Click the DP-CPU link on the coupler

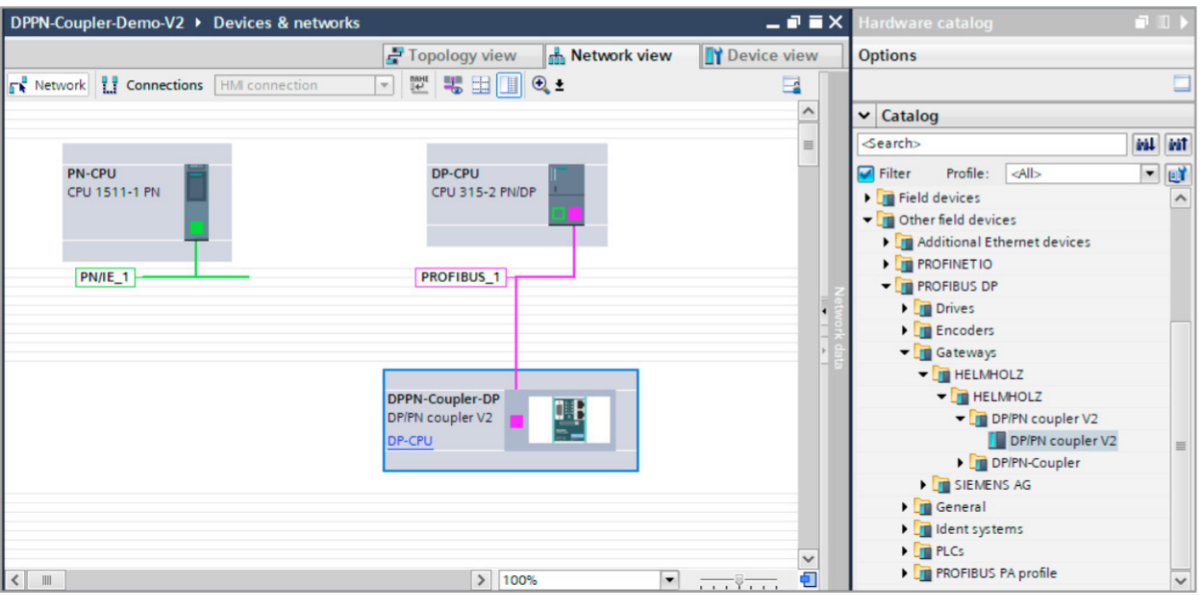point(410,441)
